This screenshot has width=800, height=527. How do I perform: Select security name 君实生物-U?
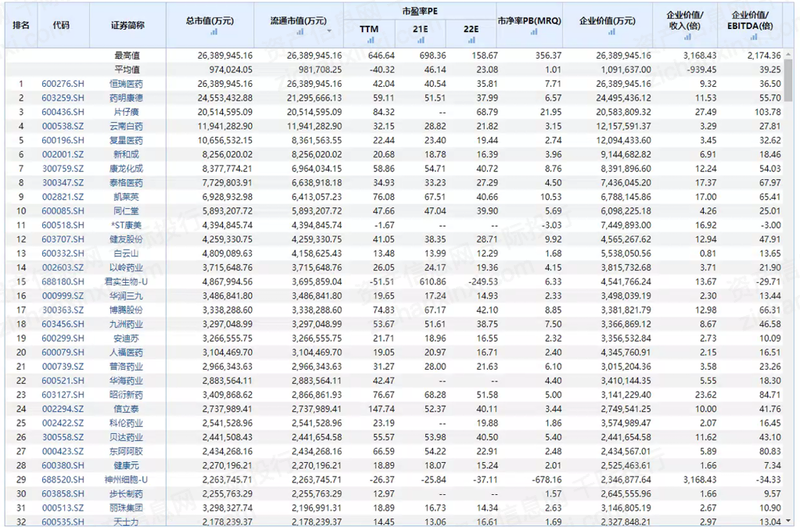126,282
